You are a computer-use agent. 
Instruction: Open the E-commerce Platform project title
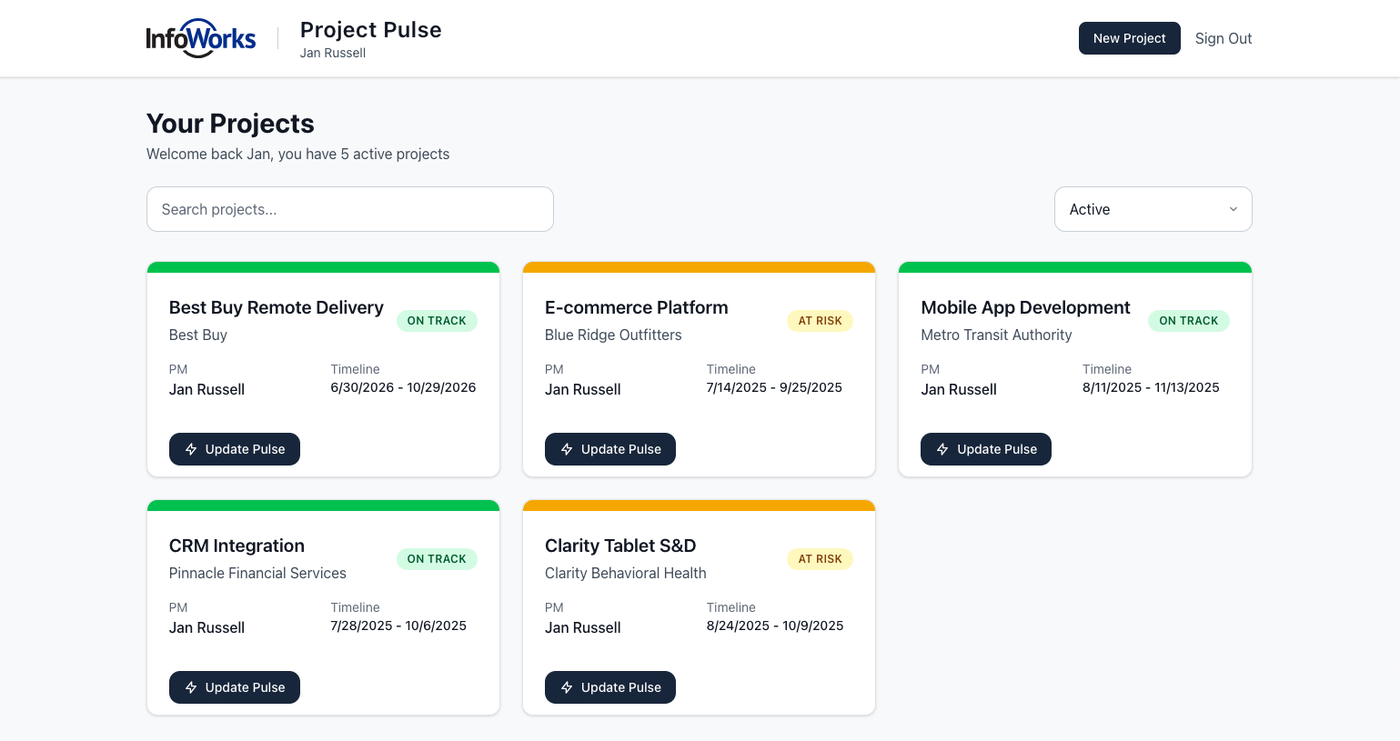pos(636,307)
